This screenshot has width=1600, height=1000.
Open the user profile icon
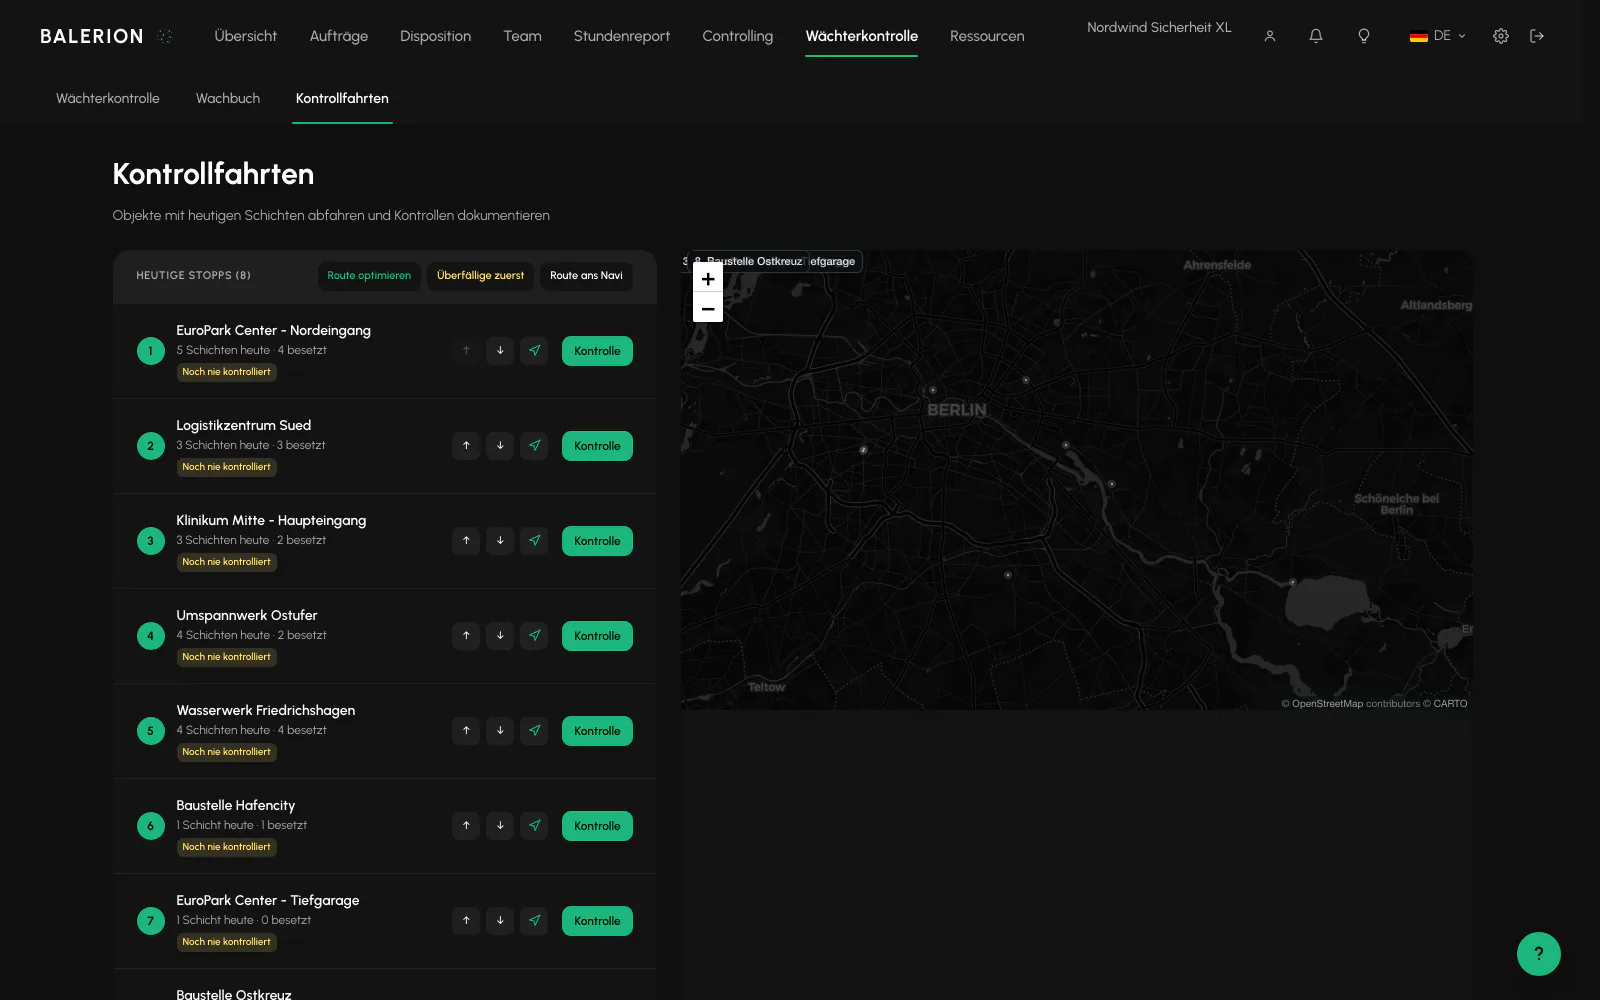click(x=1270, y=36)
